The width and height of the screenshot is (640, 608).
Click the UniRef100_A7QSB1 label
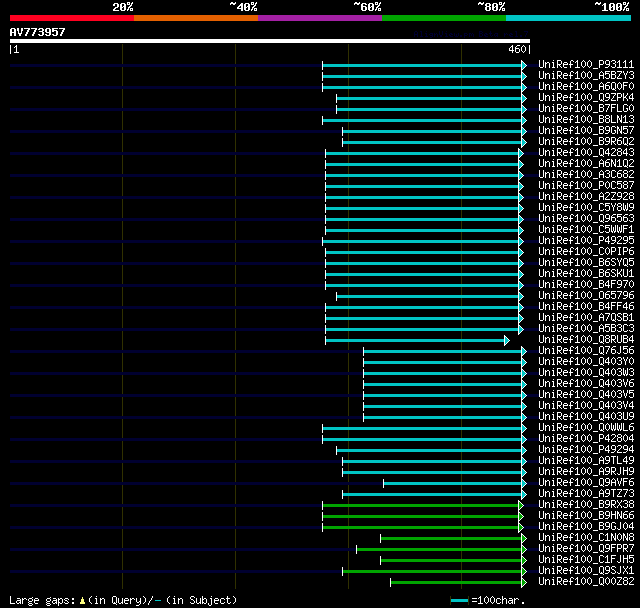[x=586, y=318]
